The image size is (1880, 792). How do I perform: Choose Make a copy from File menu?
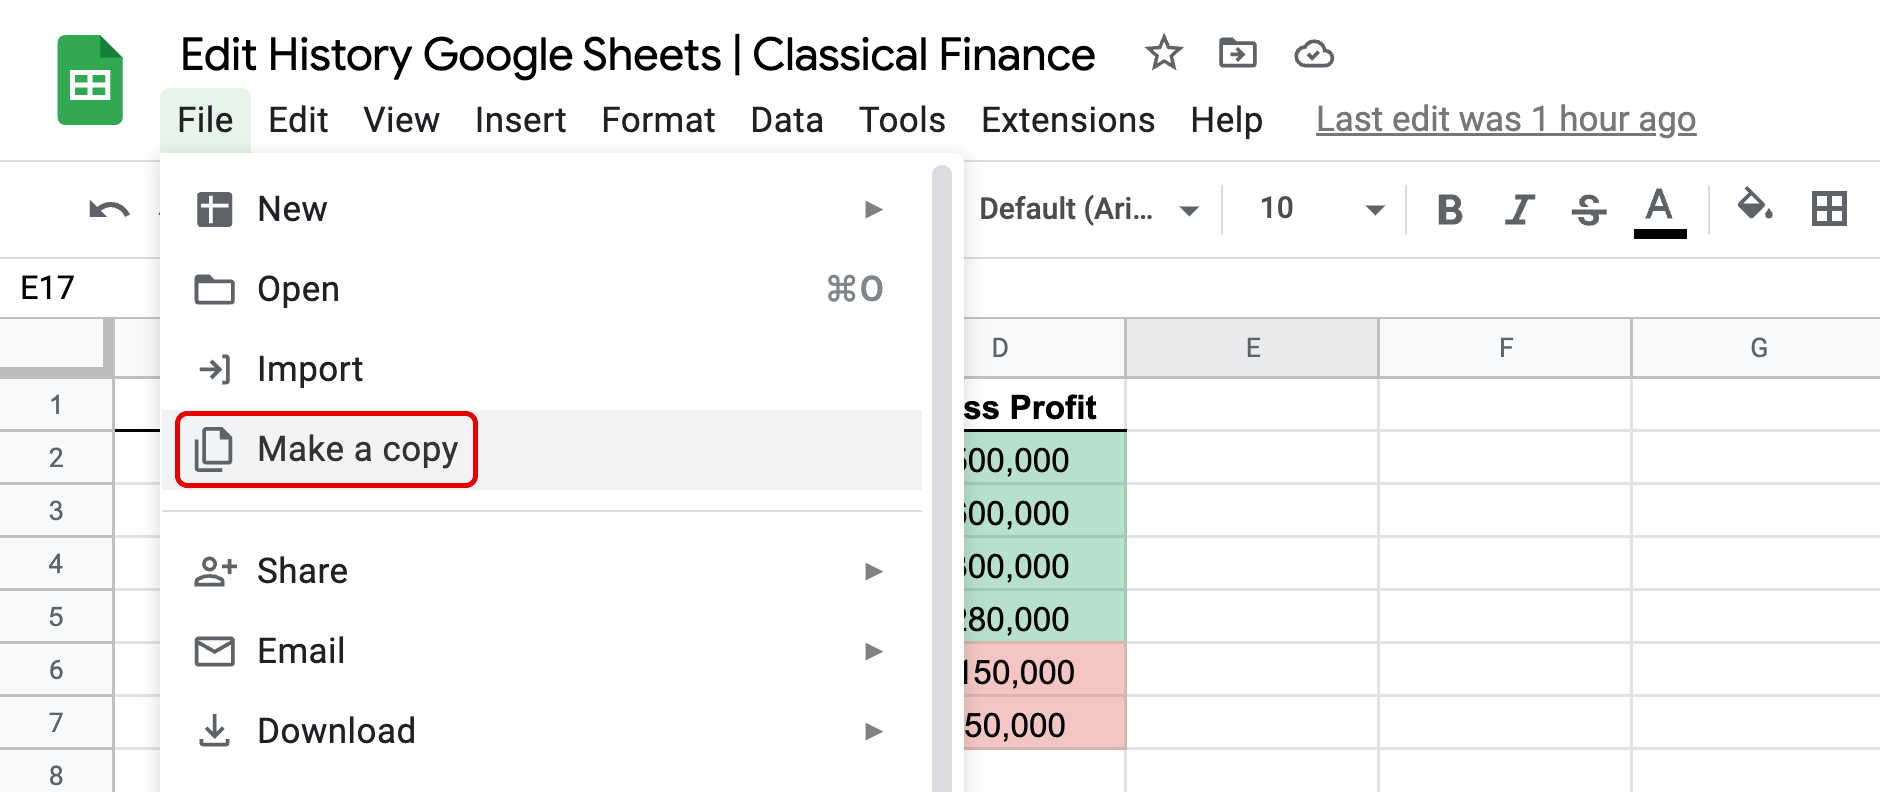click(541, 449)
